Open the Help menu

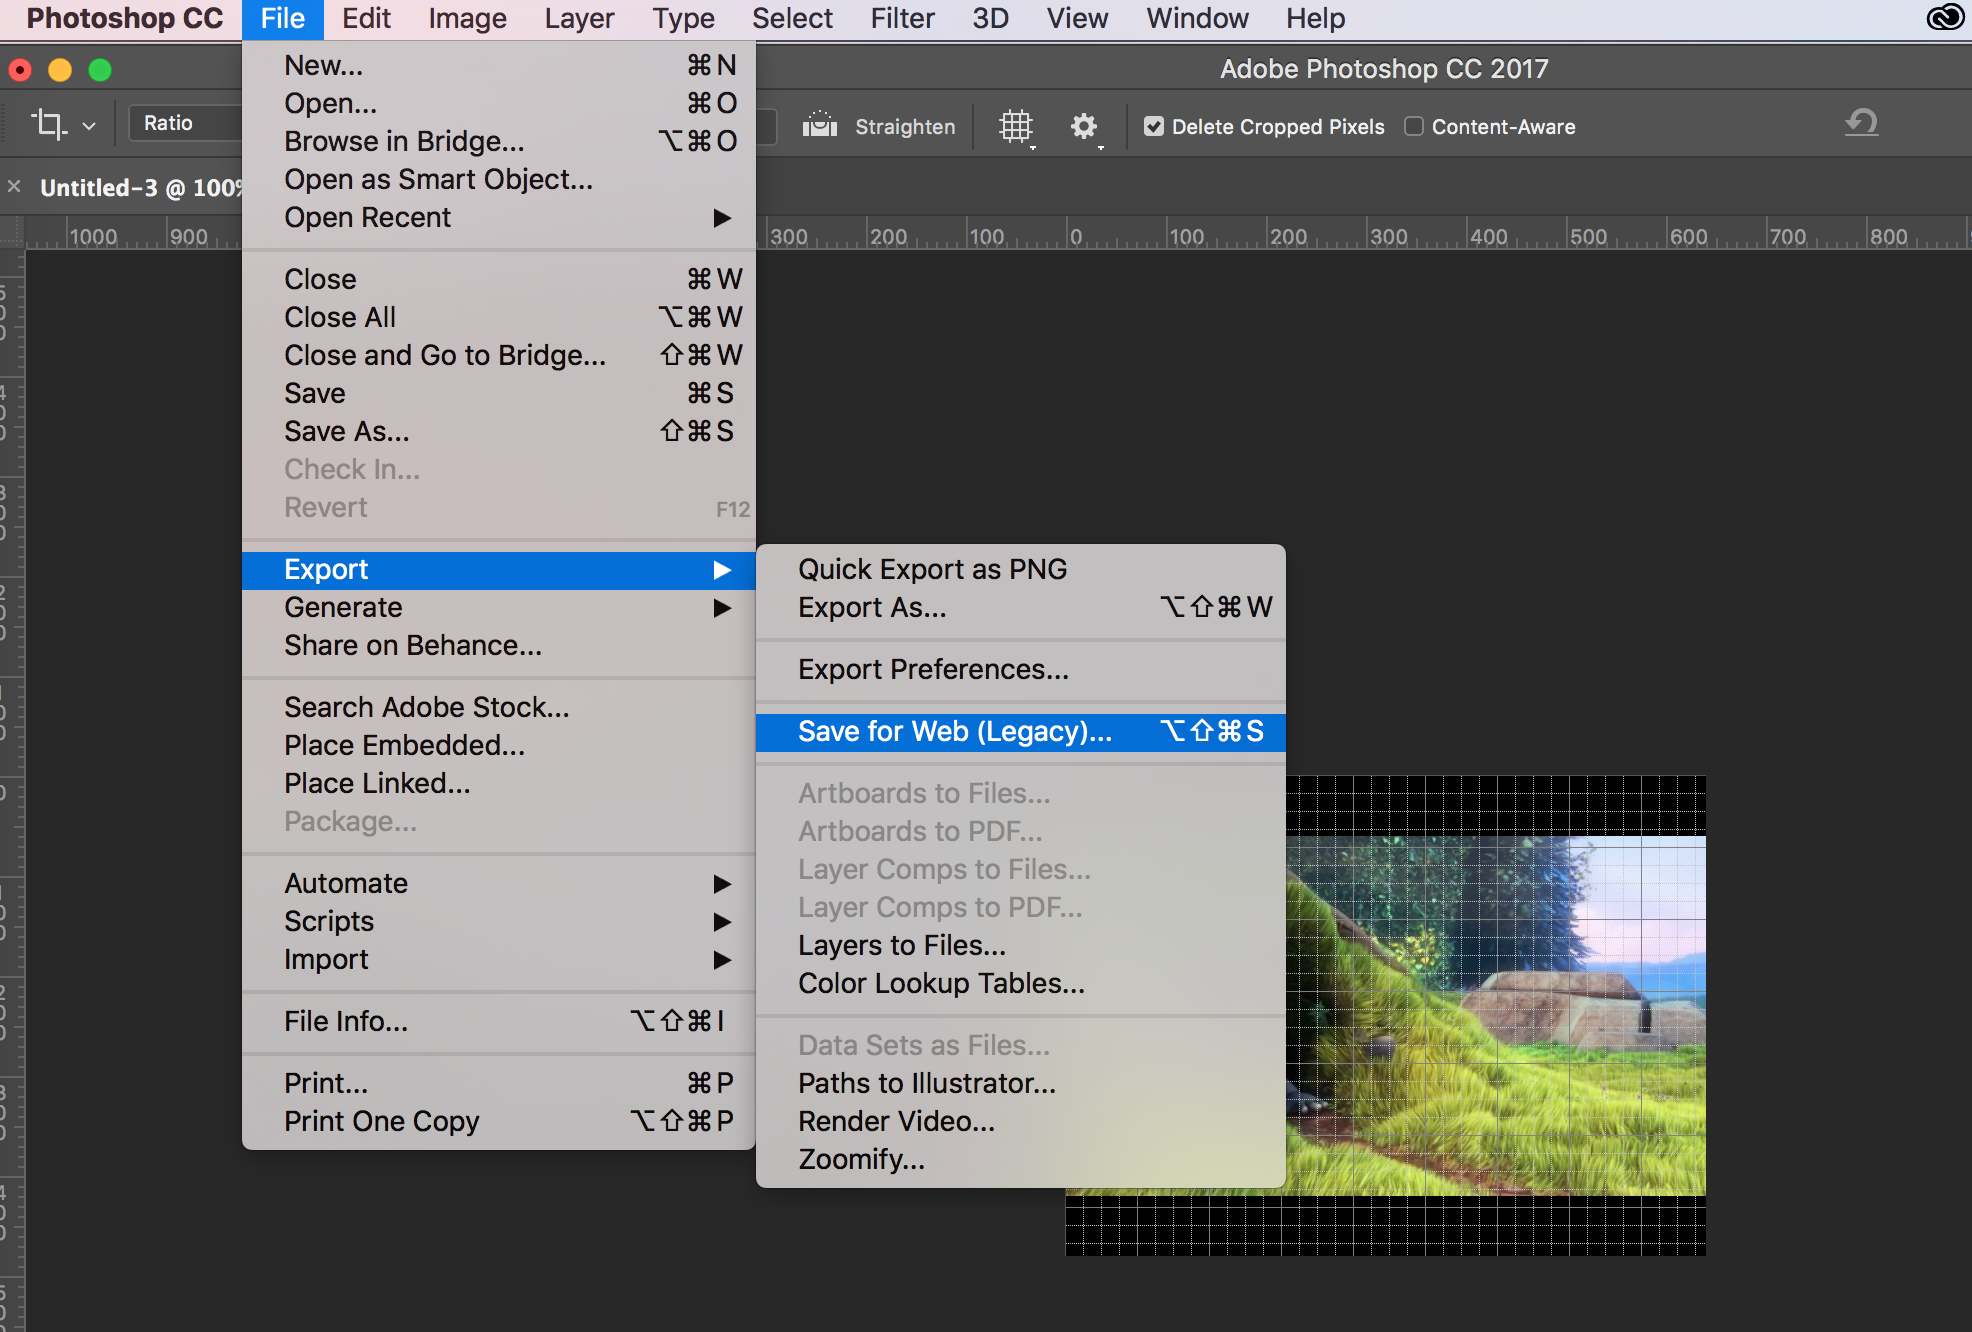(x=1315, y=18)
